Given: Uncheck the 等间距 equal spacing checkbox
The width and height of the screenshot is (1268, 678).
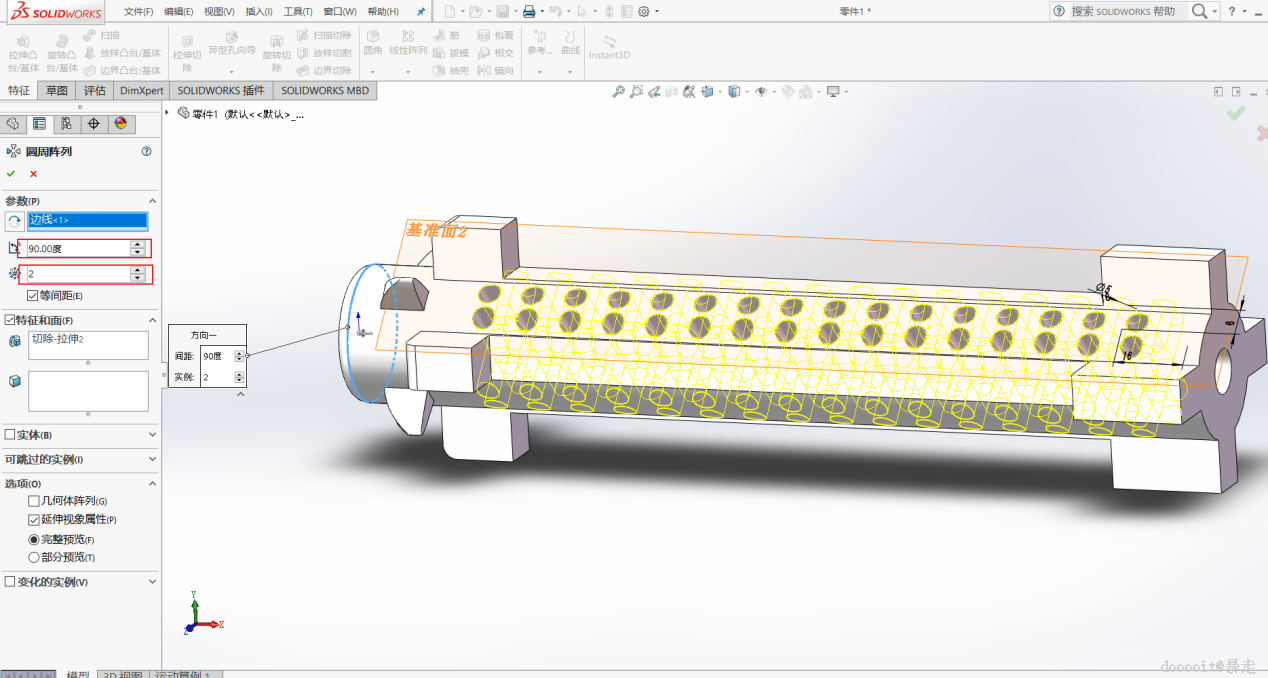Looking at the screenshot, I should coord(33,296).
